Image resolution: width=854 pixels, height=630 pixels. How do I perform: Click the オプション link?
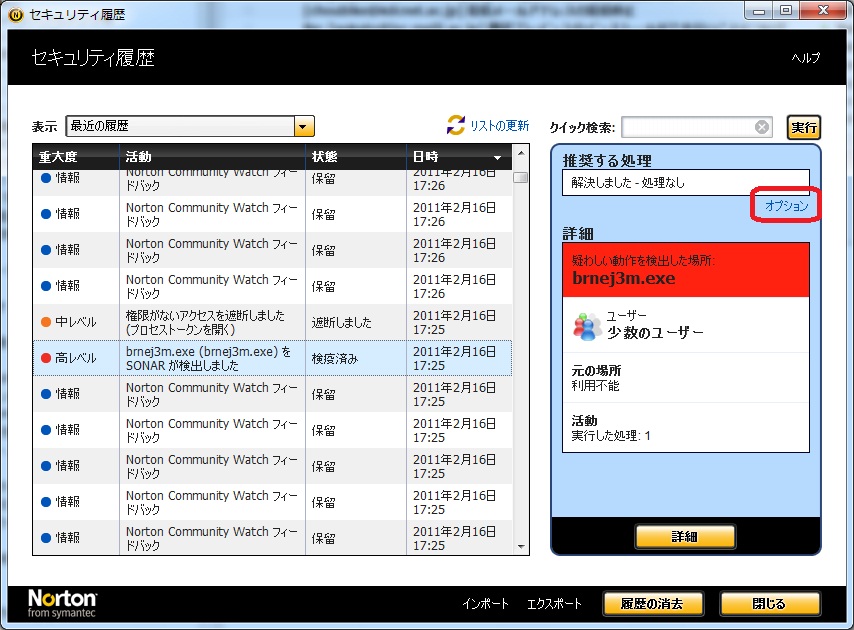point(786,205)
